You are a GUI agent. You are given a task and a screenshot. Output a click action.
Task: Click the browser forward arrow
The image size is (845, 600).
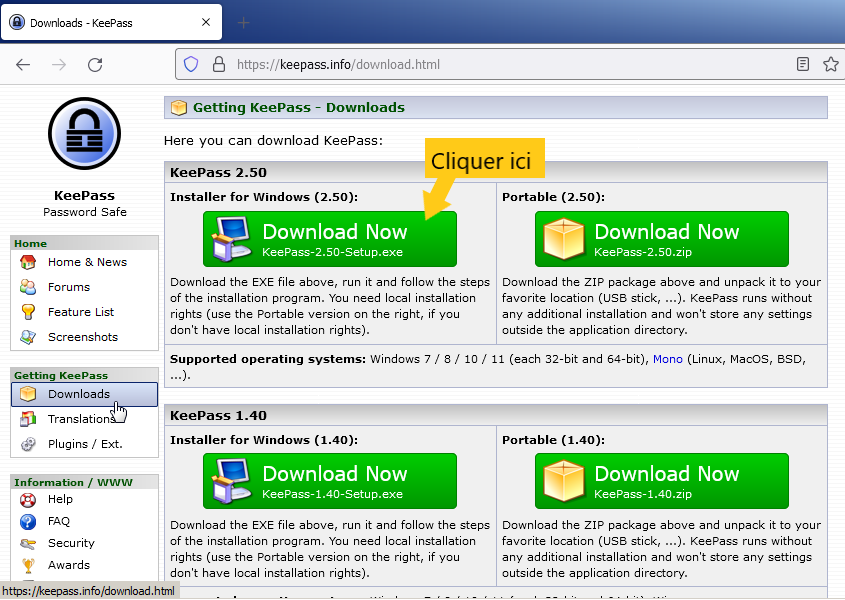coord(59,65)
